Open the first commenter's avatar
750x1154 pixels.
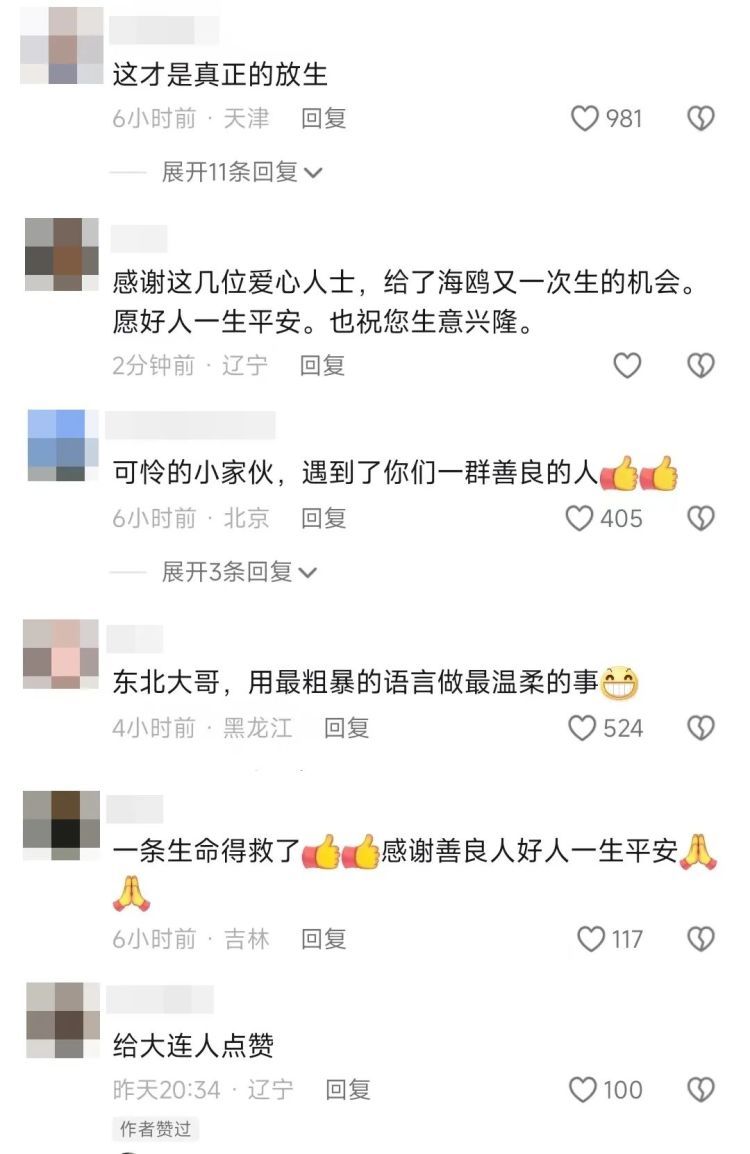pyautogui.click(x=62, y=46)
